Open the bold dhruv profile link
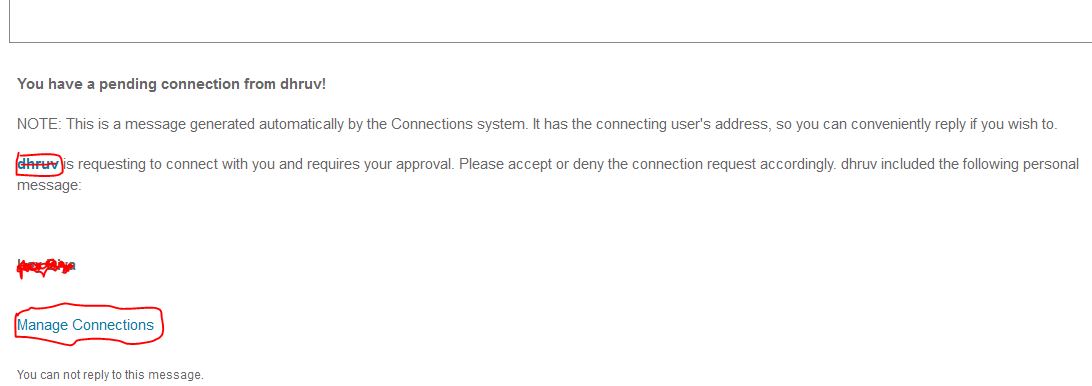Image resolution: width=1092 pixels, height=386 pixels. coord(38,165)
